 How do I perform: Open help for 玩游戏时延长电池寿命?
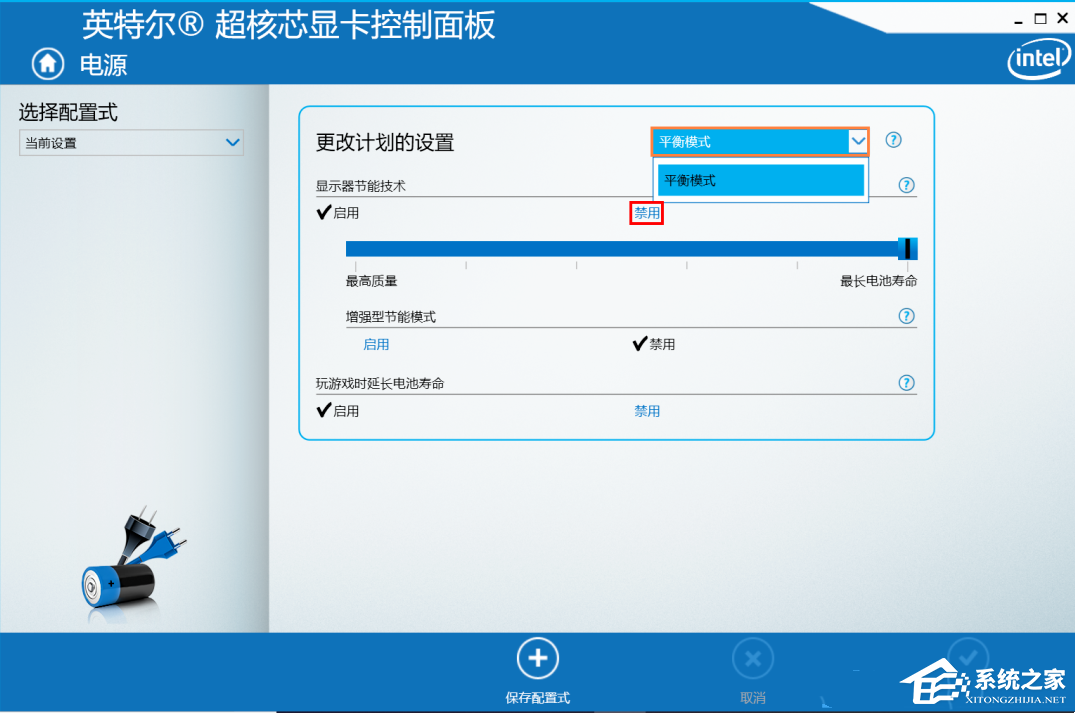[906, 383]
